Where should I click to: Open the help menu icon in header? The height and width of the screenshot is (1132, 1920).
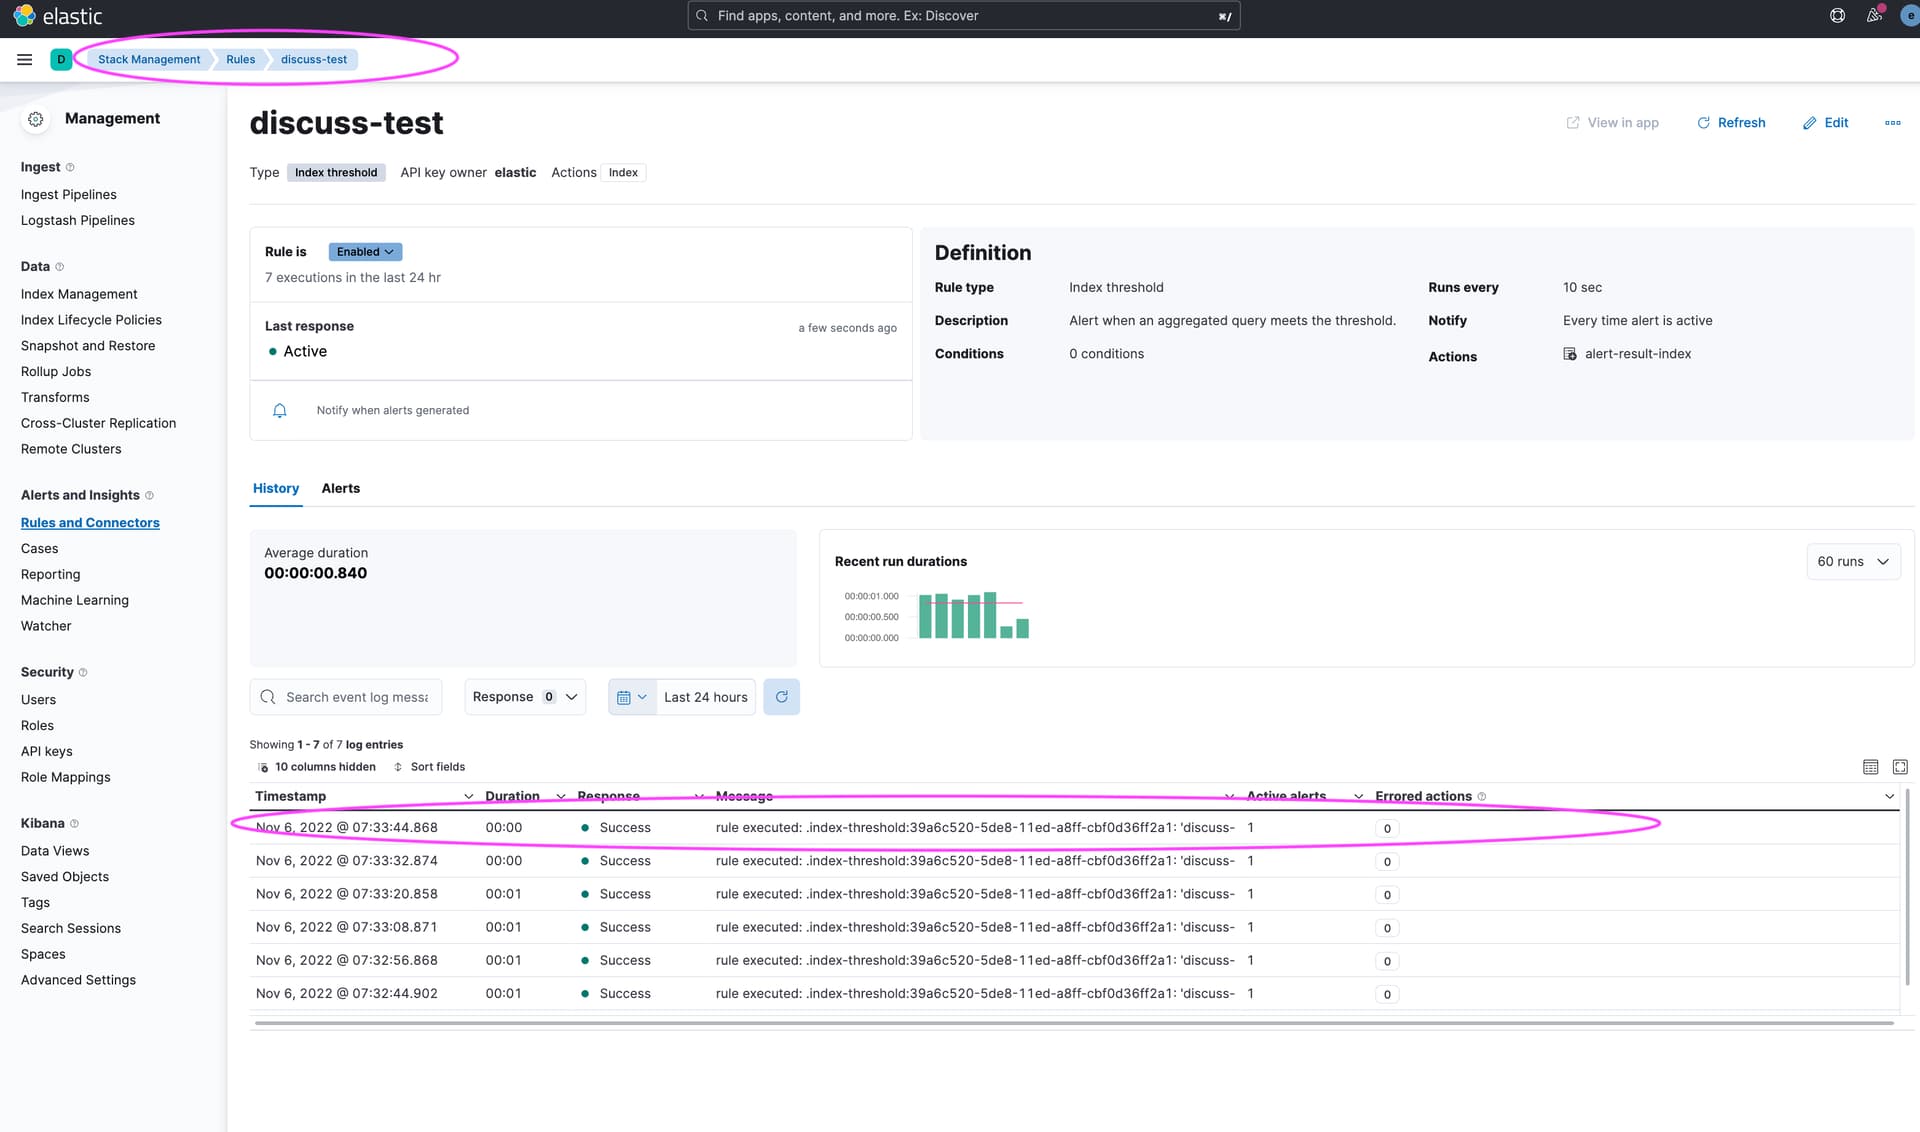(1837, 16)
